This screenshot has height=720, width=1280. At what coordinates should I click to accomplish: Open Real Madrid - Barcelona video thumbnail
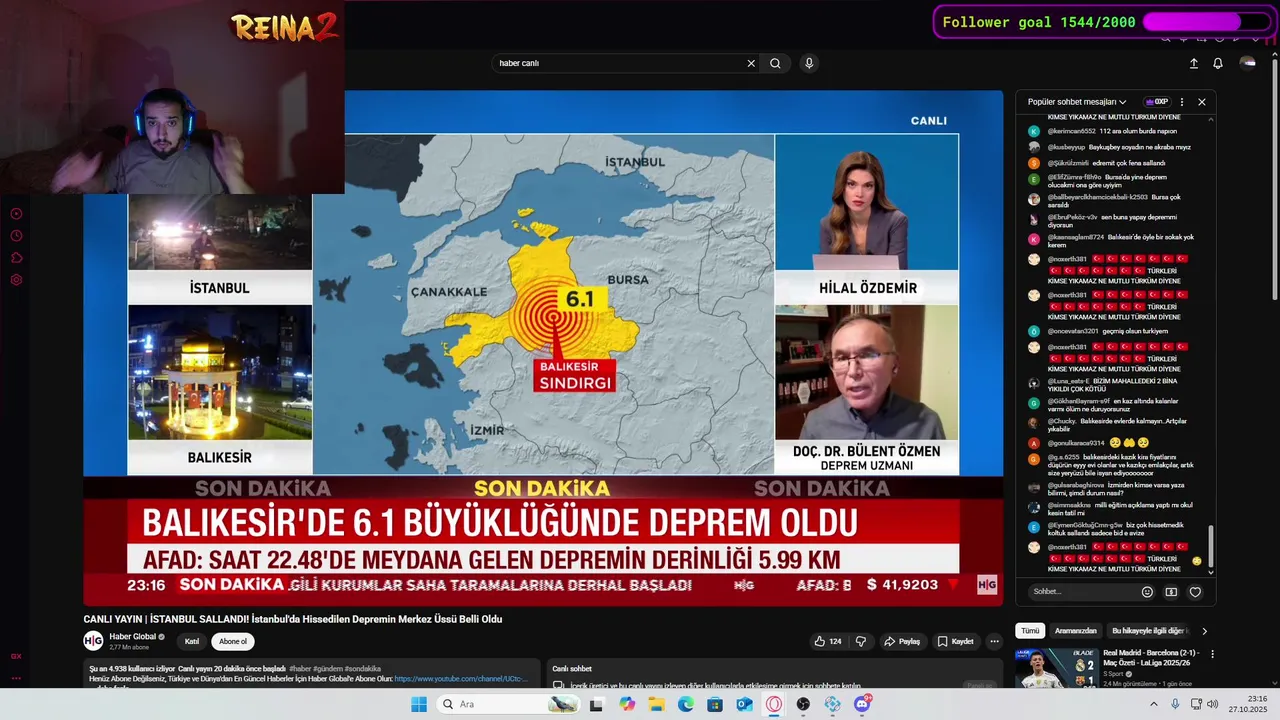coord(1056,668)
